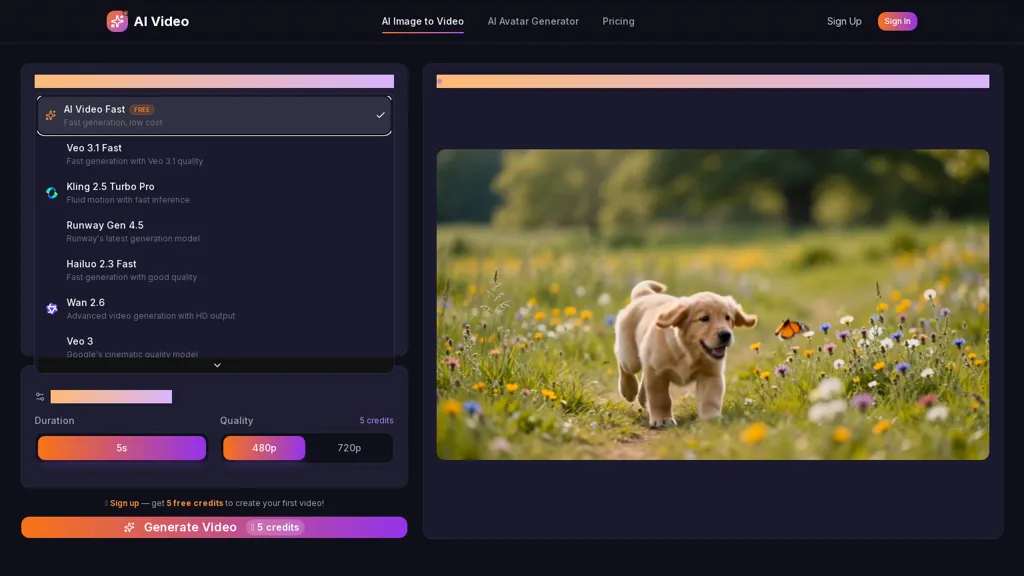1024x576 pixels.
Task: Choose the Wan 2.6 model
Action: coord(214,308)
